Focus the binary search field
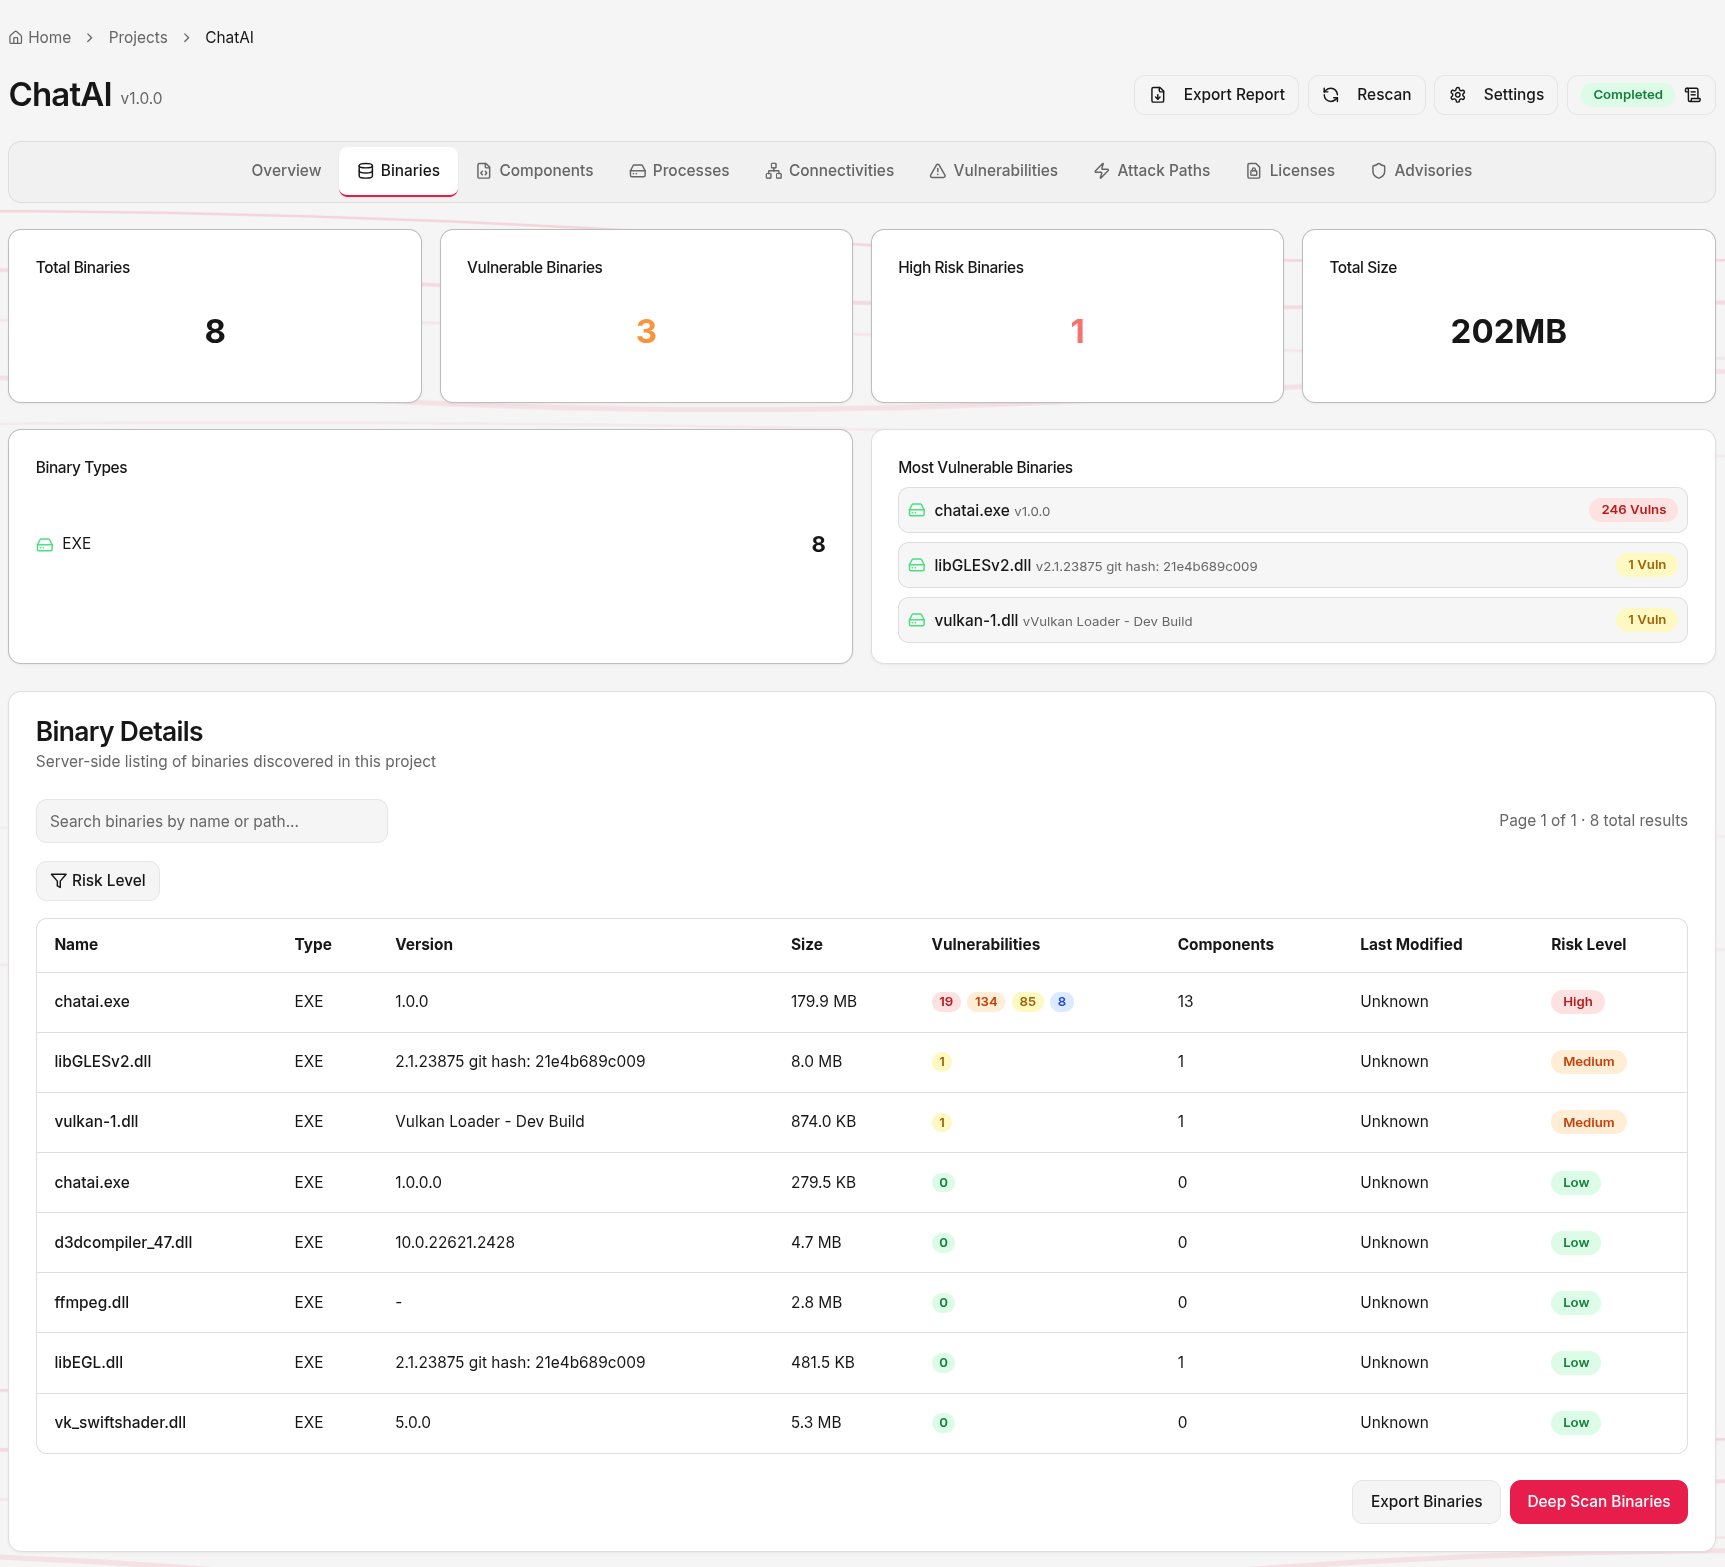 tap(212, 821)
